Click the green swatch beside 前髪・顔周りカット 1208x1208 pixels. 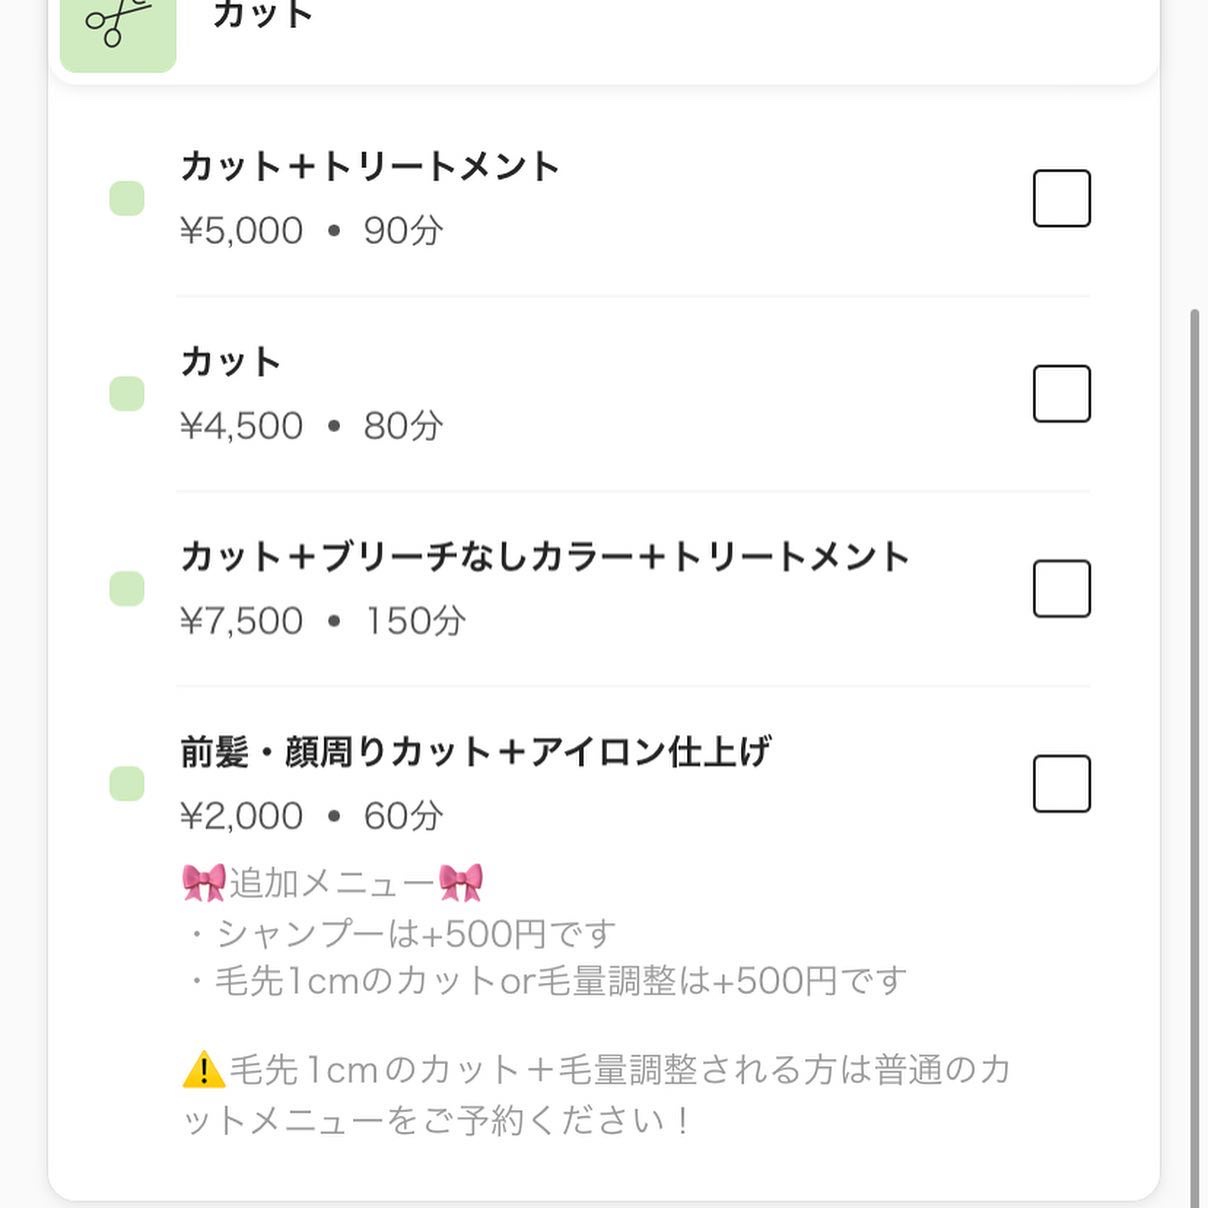[x=127, y=784]
